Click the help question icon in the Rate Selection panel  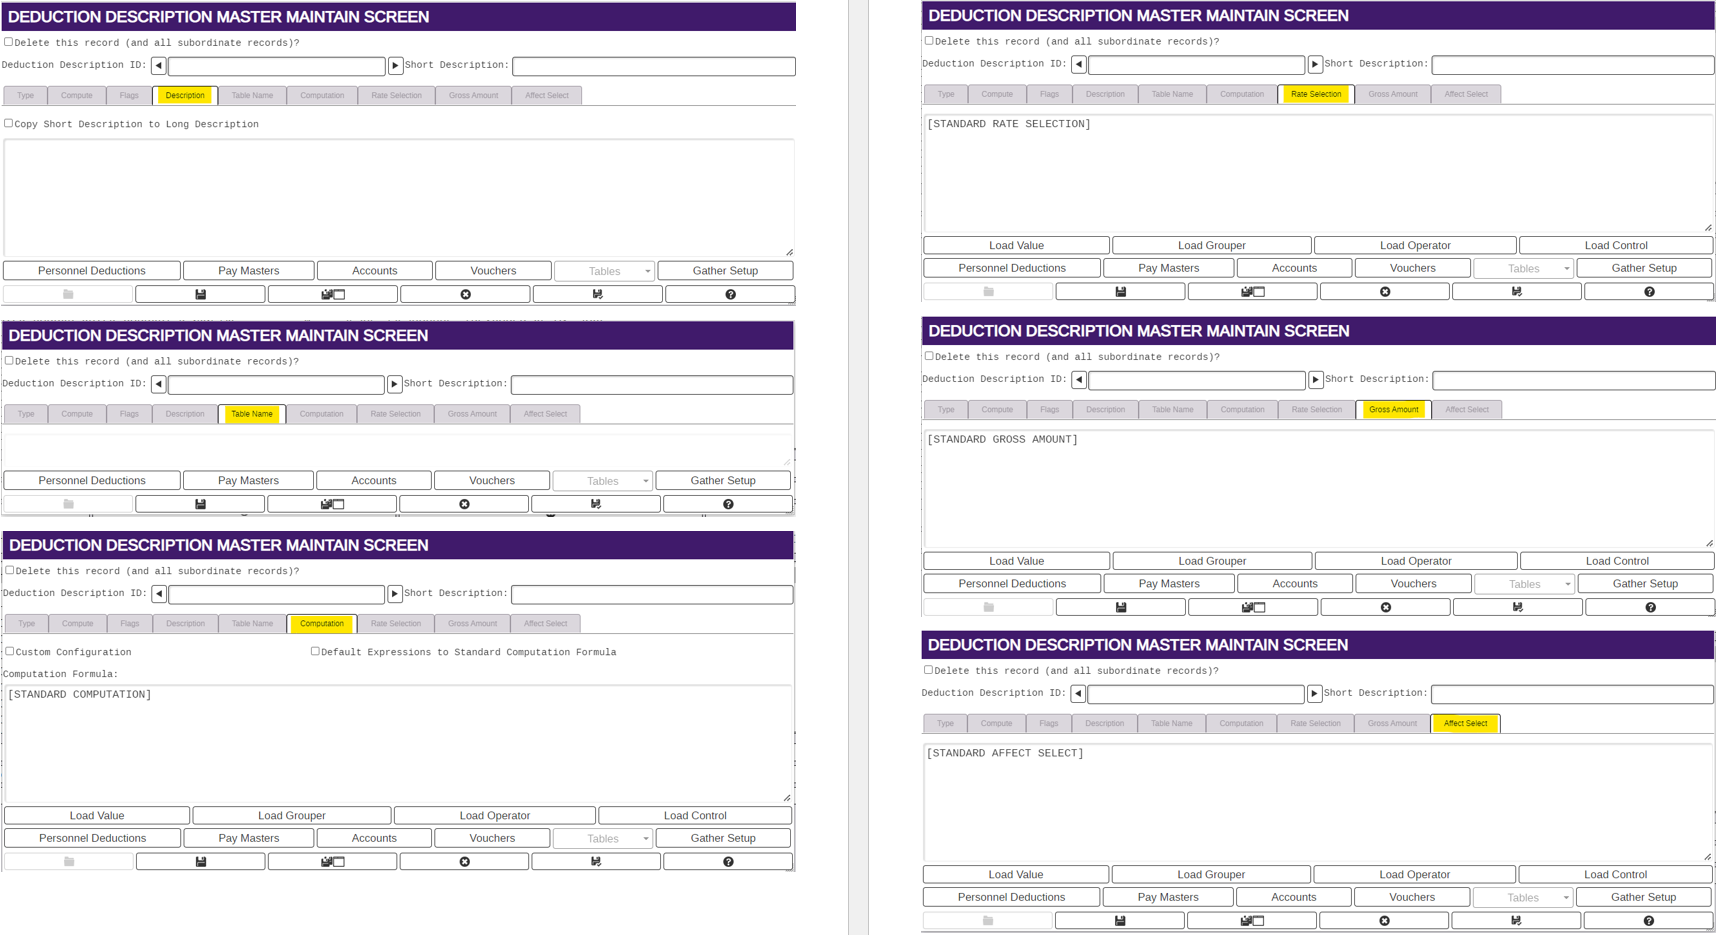(1649, 291)
